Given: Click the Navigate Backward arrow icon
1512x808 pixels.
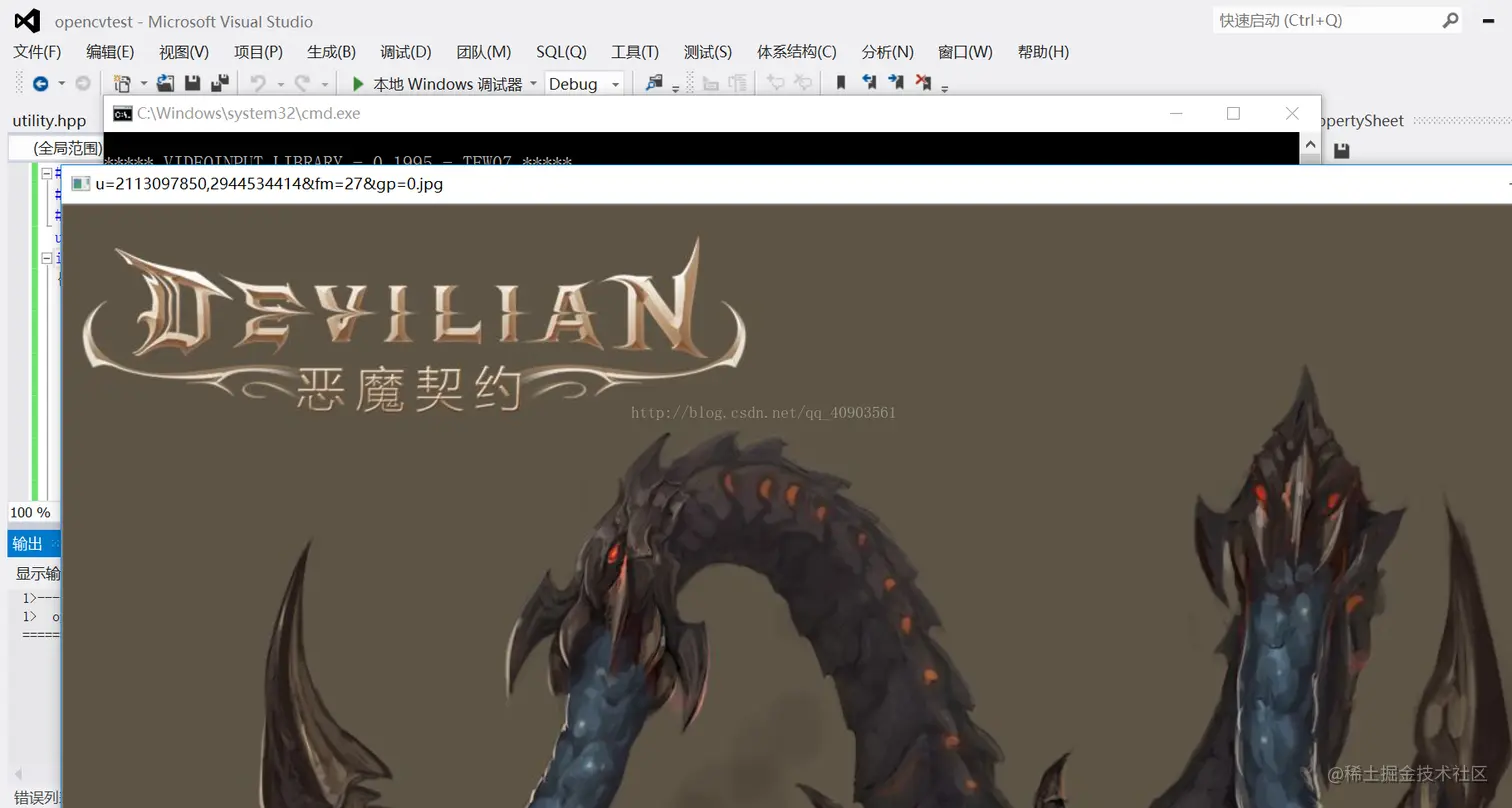Looking at the screenshot, I should 40,84.
